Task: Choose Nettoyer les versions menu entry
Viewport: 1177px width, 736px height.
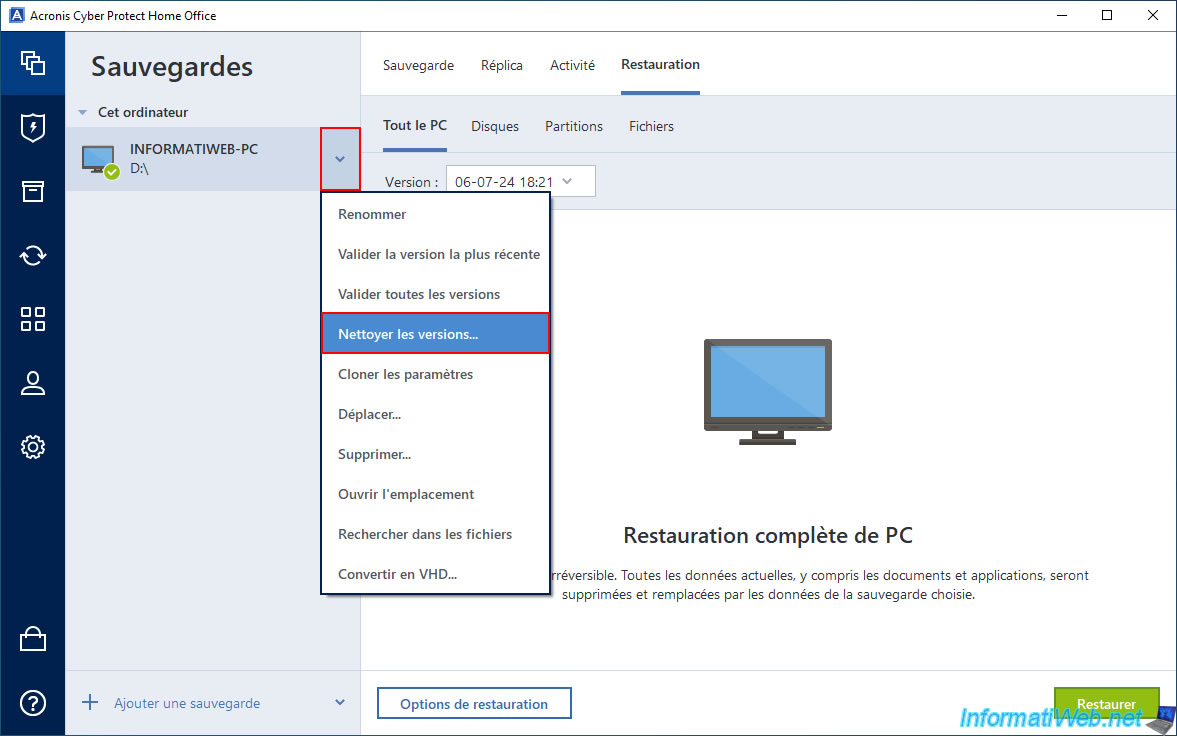Action: [435, 334]
